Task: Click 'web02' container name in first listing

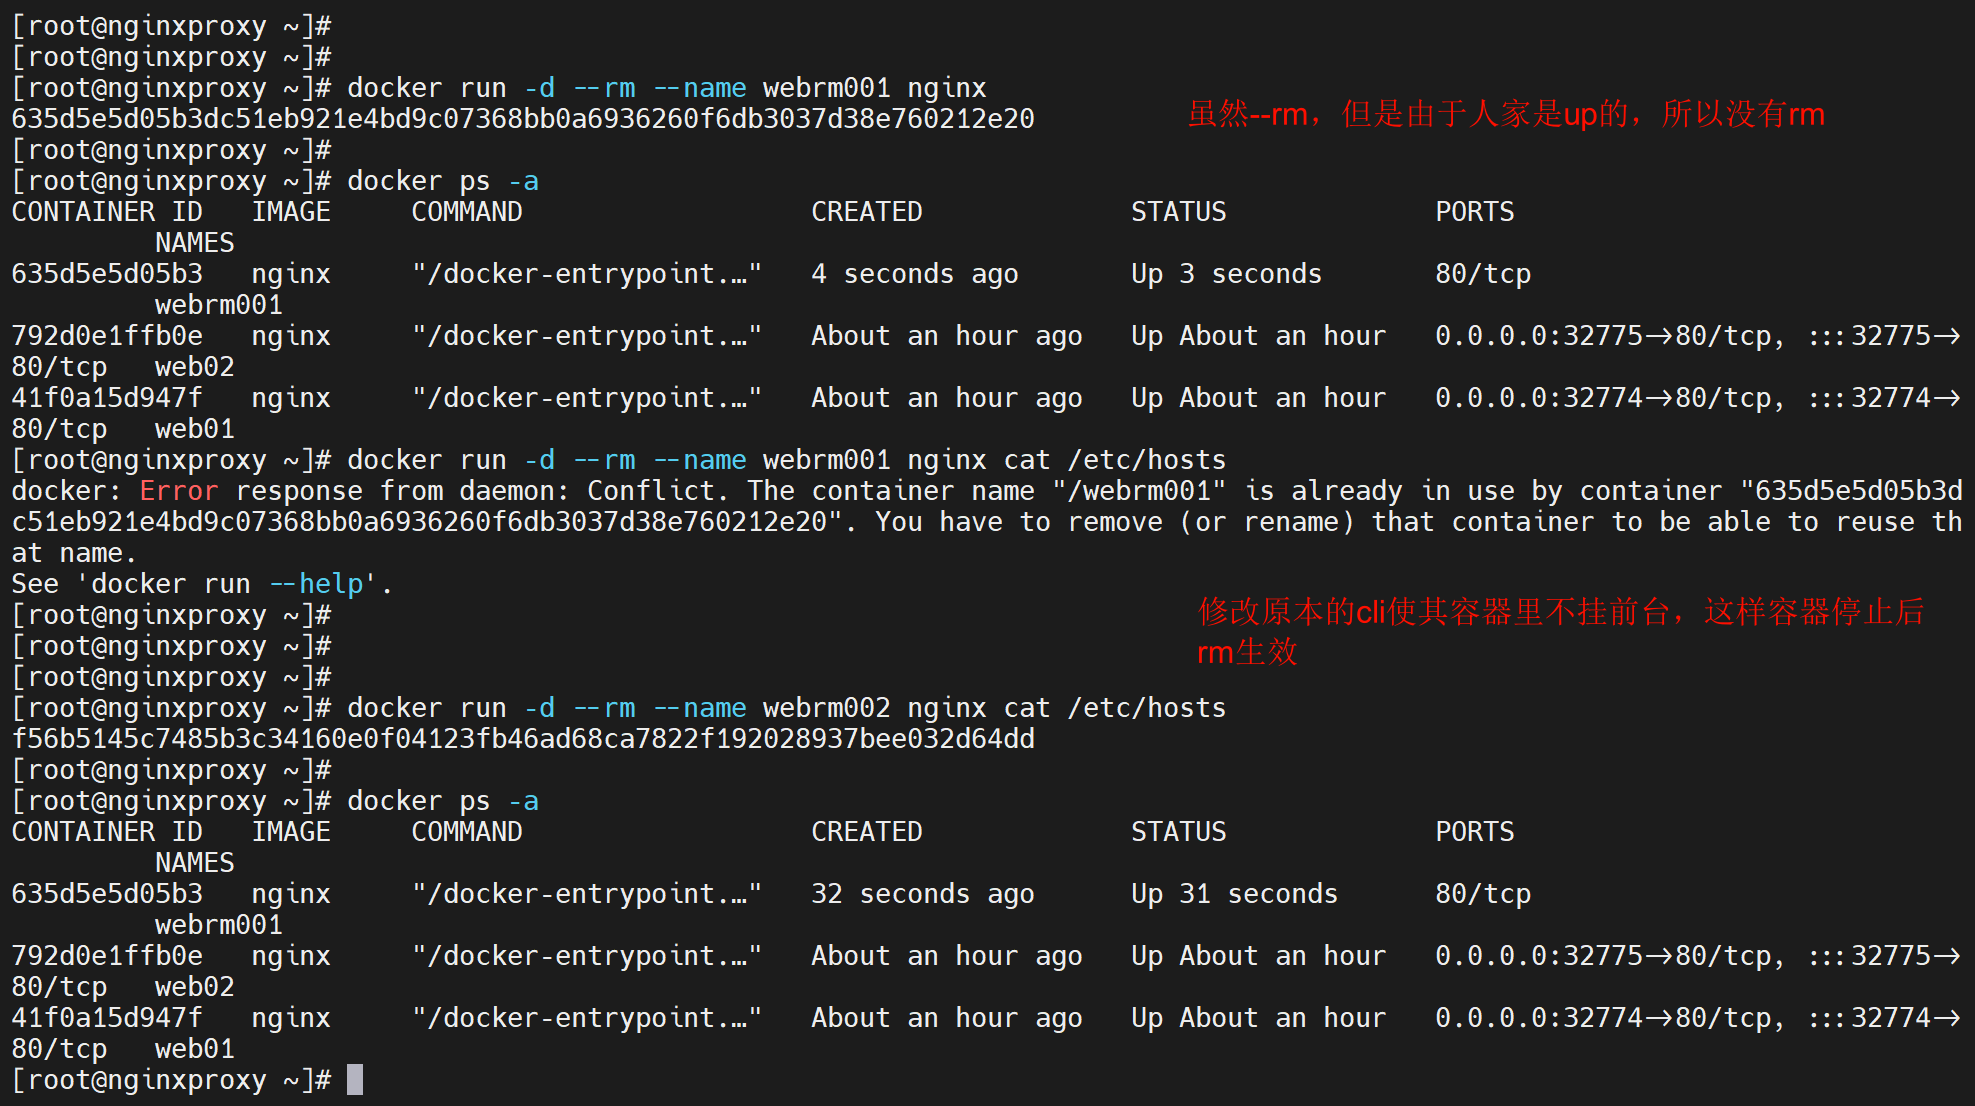Action: tap(194, 367)
